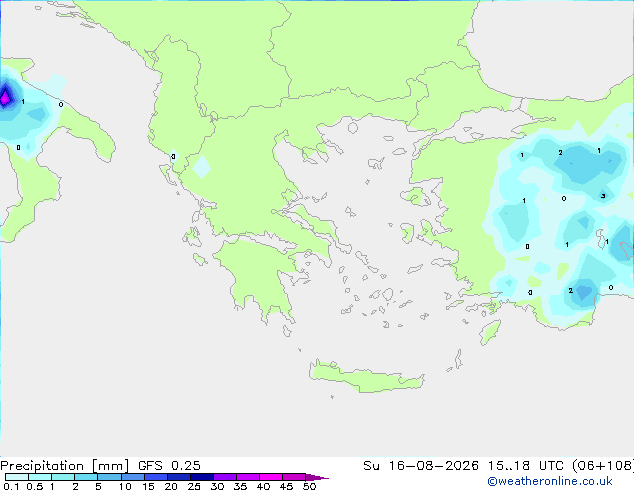Viewport: 634px width, 490px height.
Task: Click the '10' legend scale label
Action: [x=125, y=486]
